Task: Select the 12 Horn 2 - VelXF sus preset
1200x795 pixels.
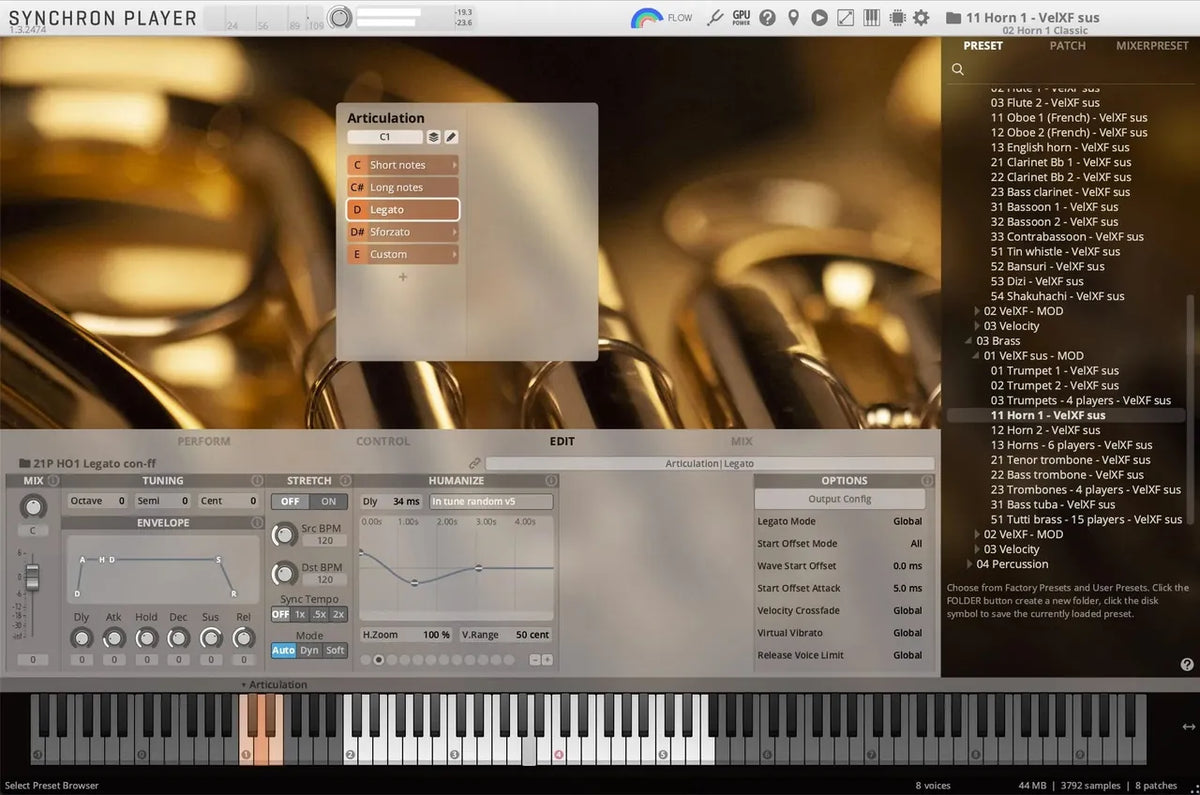Action: [1045, 429]
